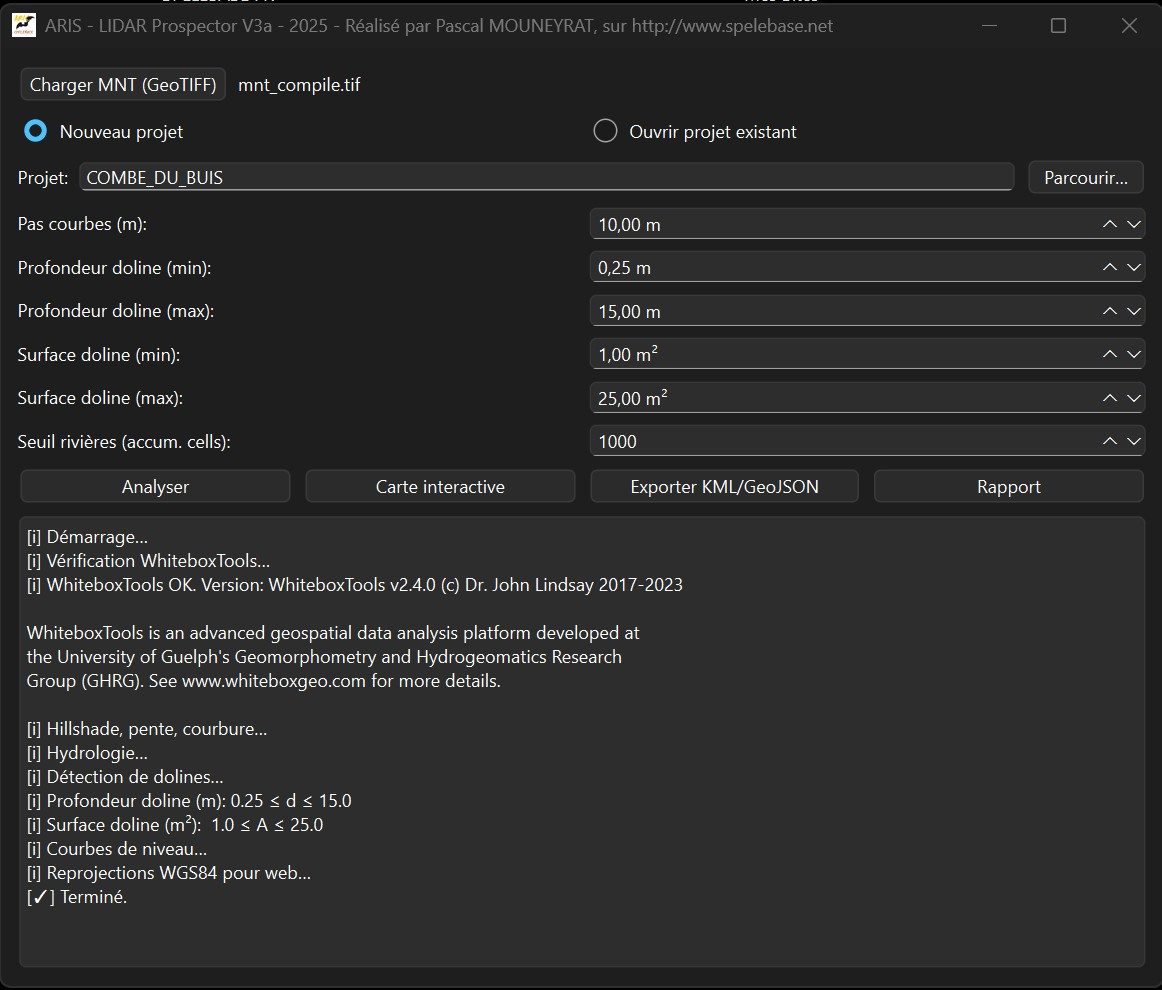1162x990 pixels.
Task: Select the Nouveau projet radio button
Action: pos(36,131)
